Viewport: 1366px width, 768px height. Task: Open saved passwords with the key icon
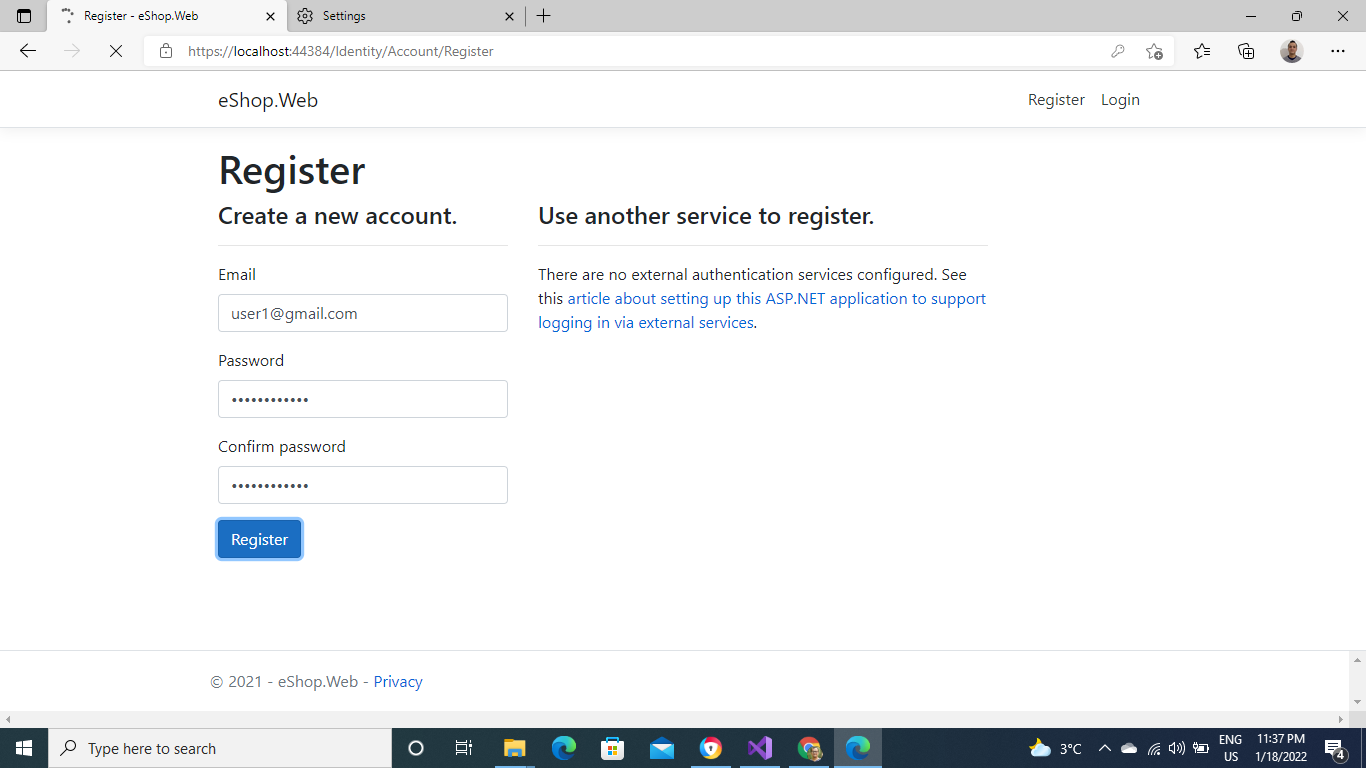pyautogui.click(x=1118, y=51)
